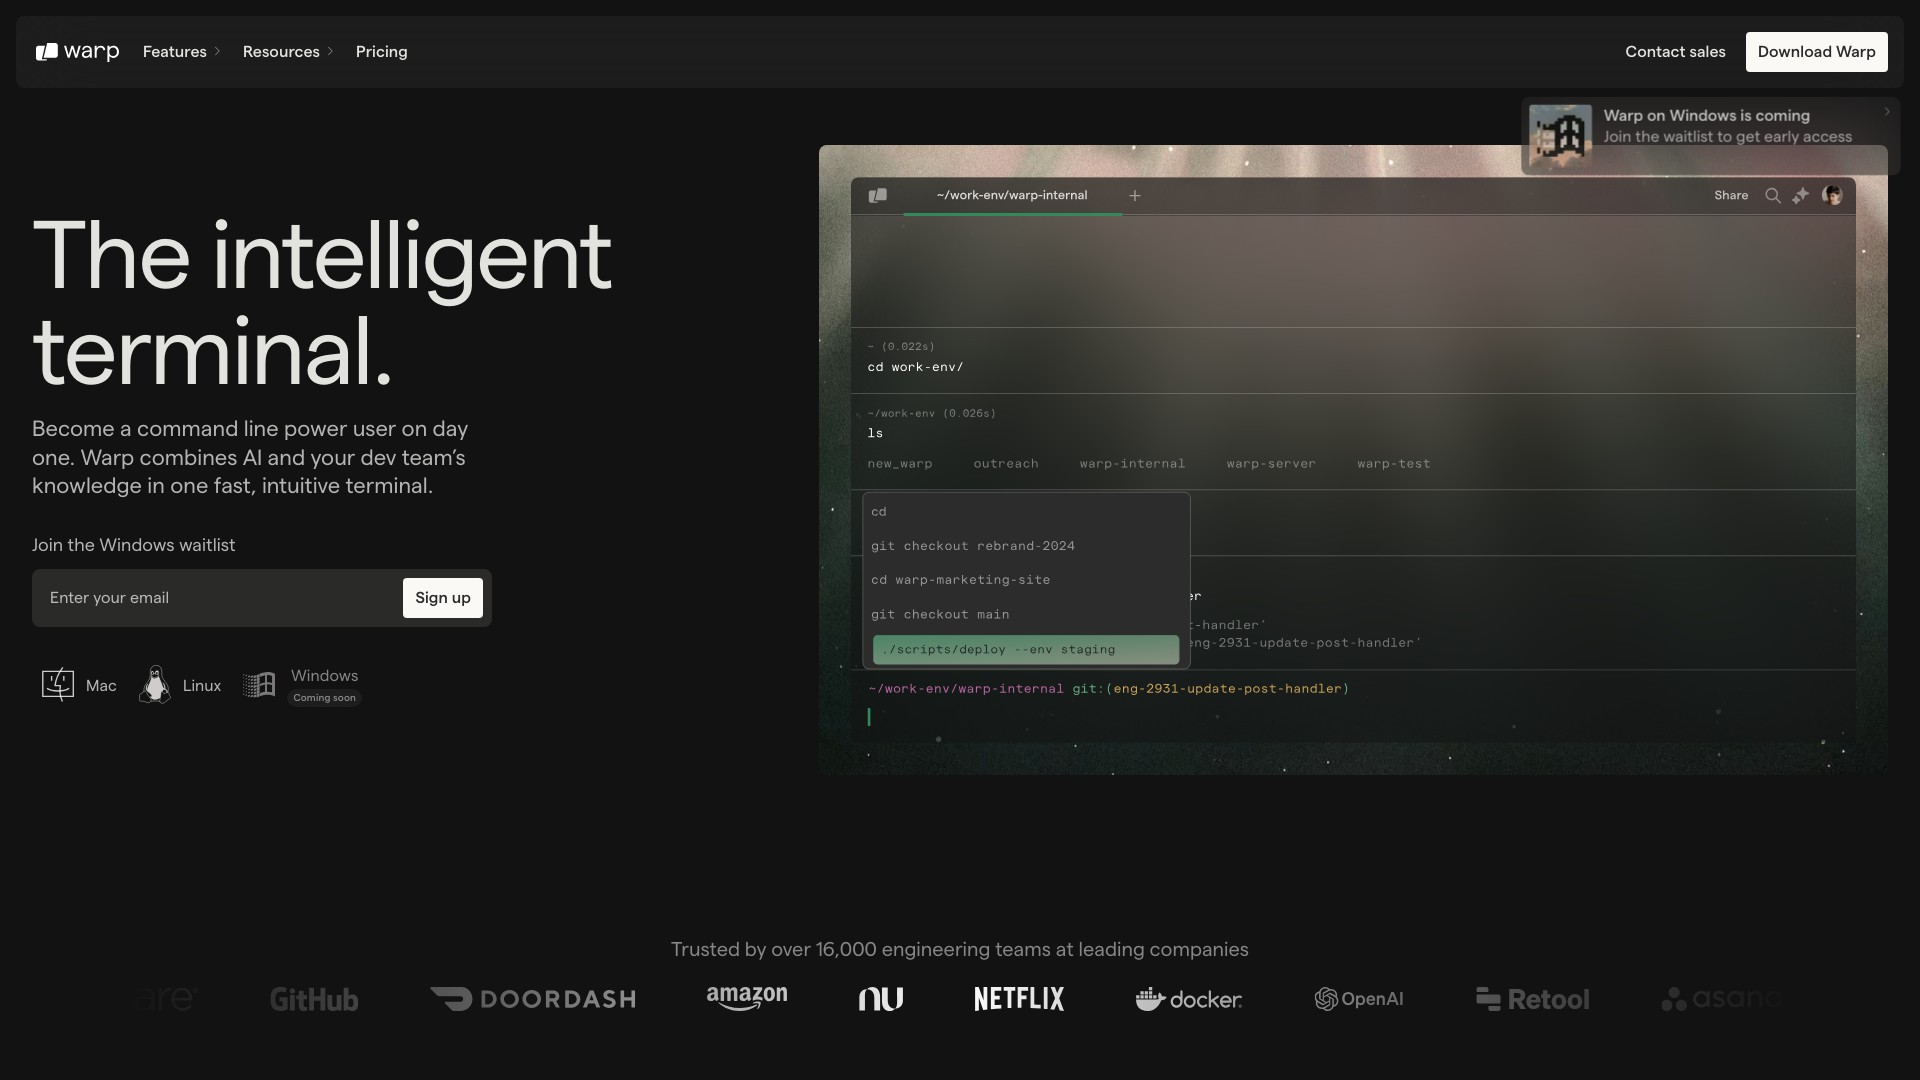Viewport: 1920px width, 1080px height.
Task: Expand the Resources menu
Action: click(288, 52)
